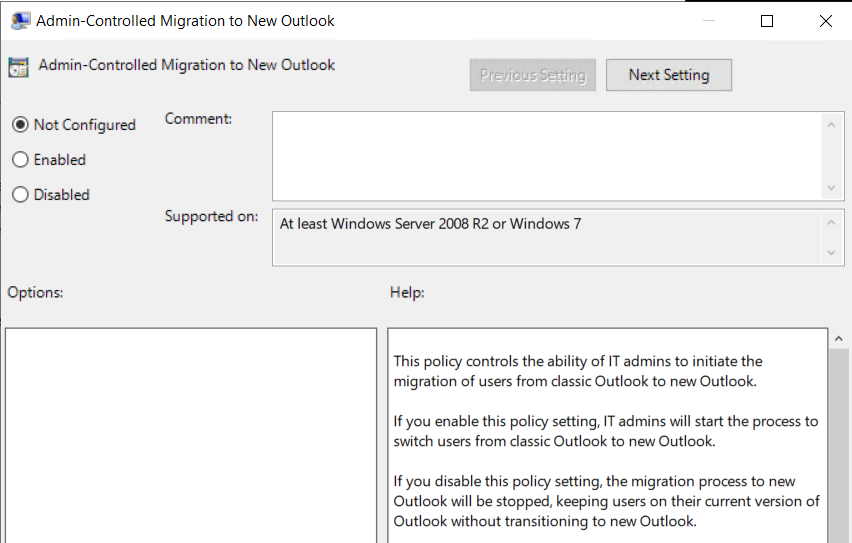Minimize the policy settings window

(x=709, y=21)
